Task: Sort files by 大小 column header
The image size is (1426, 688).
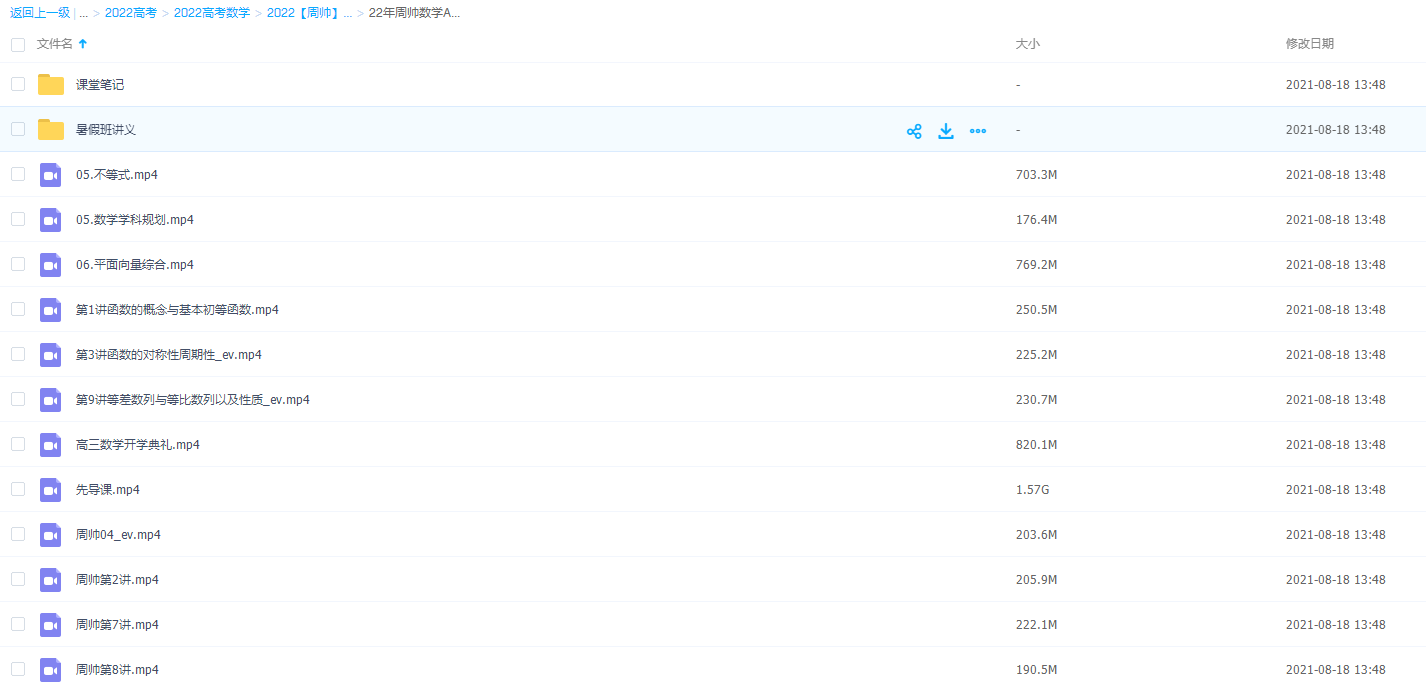Action: pos(1027,44)
